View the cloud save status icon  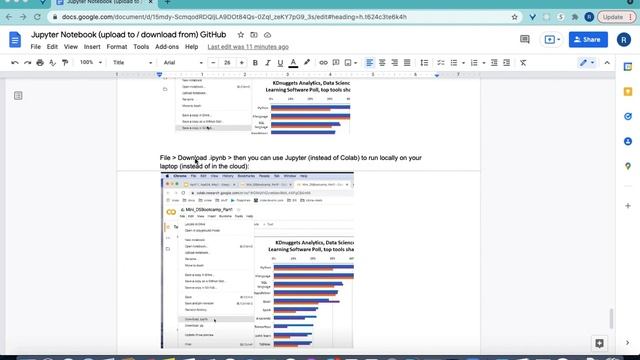click(267, 35)
